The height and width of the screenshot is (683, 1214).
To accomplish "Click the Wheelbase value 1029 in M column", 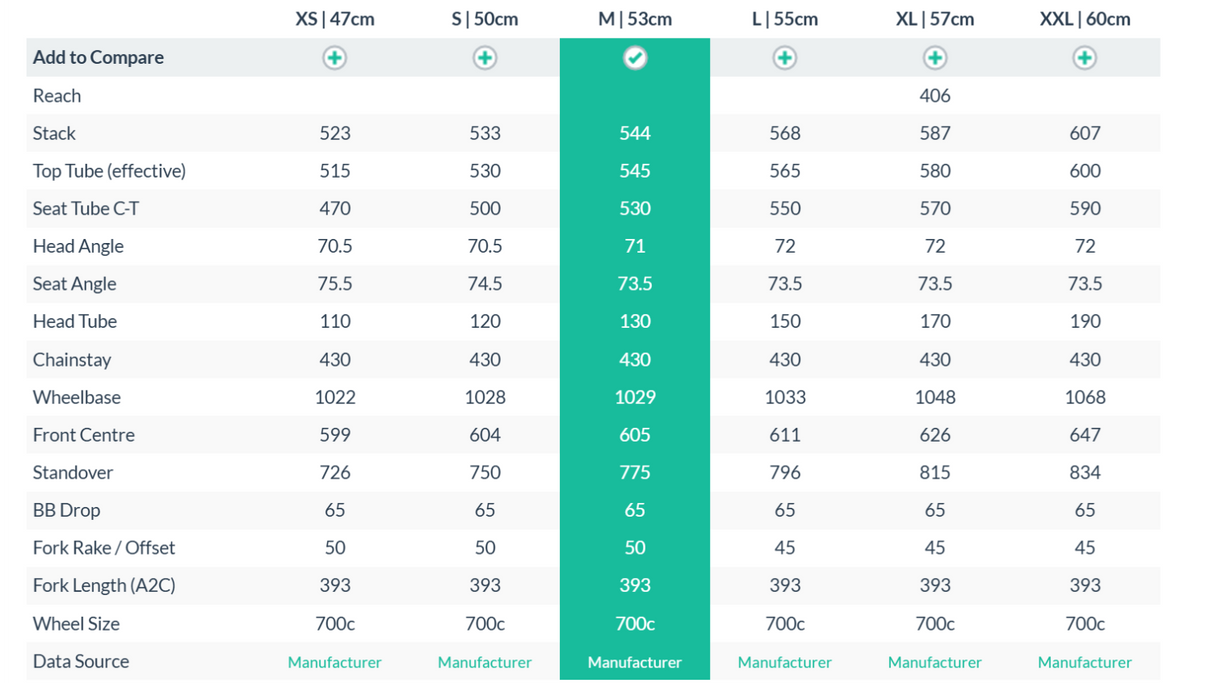I will [635, 397].
